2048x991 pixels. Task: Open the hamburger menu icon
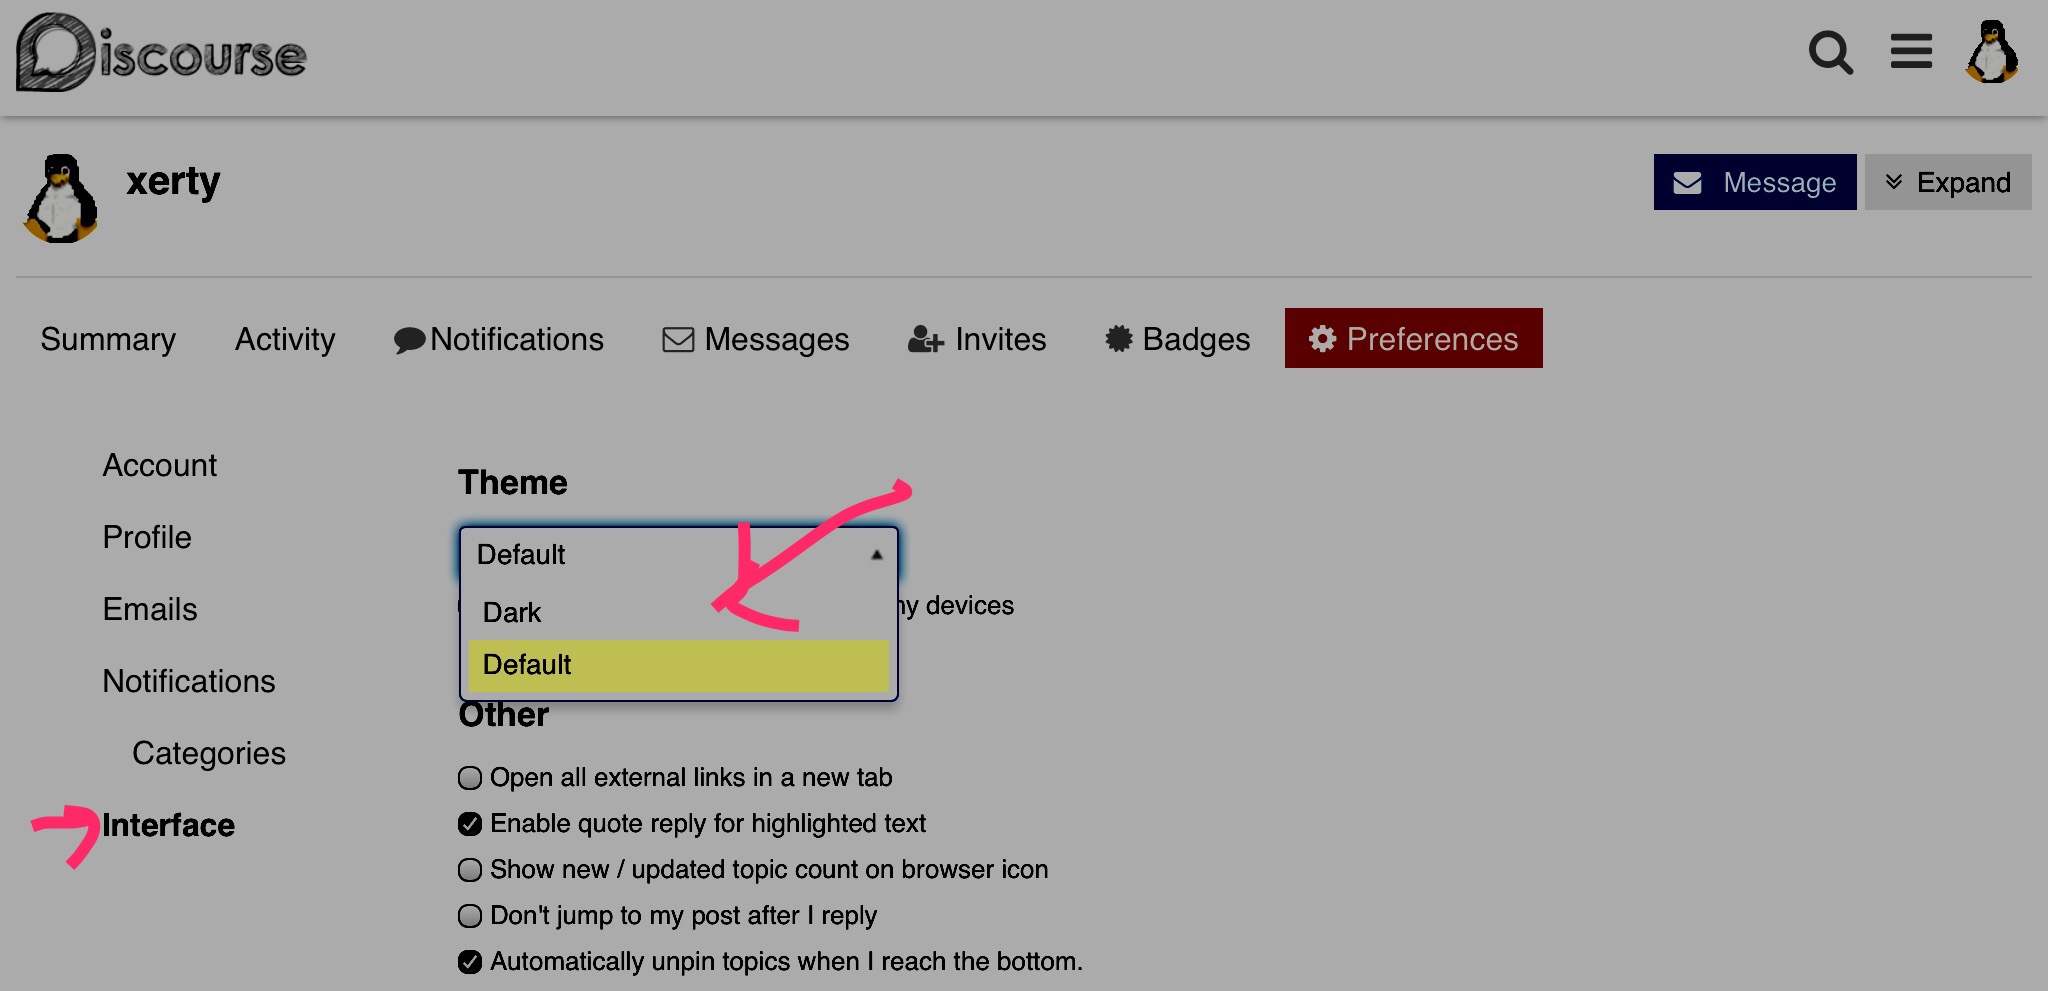pyautogui.click(x=1911, y=51)
